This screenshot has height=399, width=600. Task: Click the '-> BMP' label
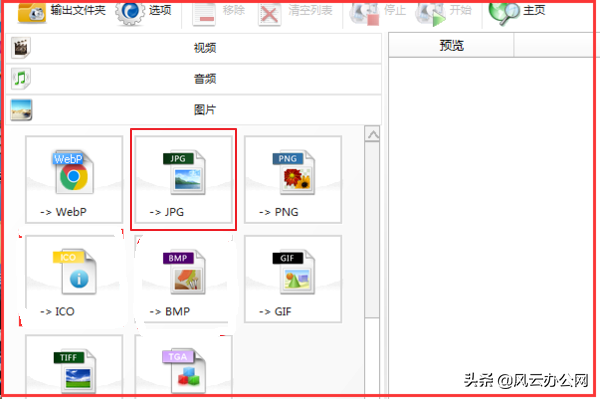(x=170, y=311)
